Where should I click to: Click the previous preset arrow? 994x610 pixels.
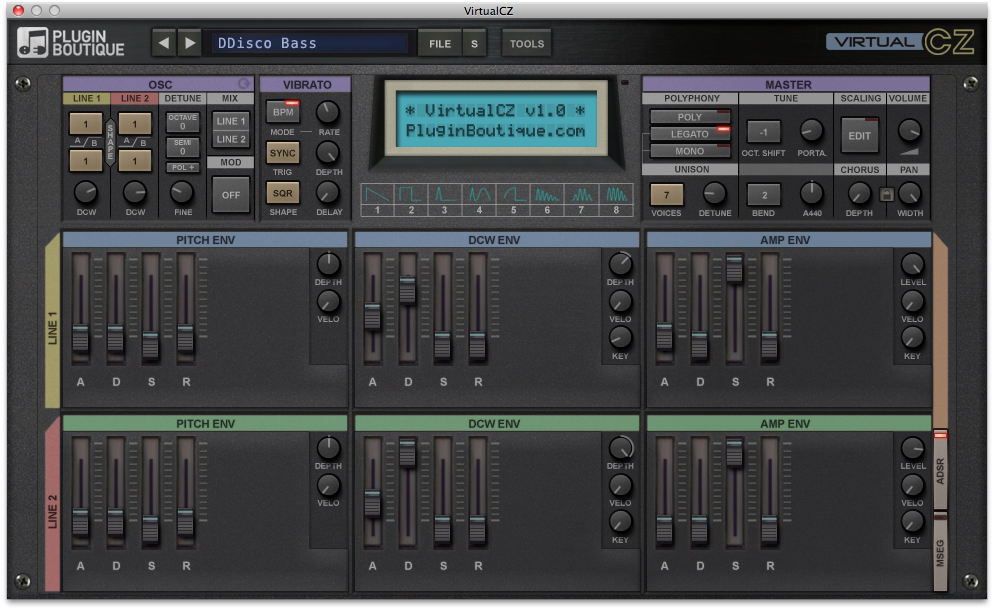(164, 43)
